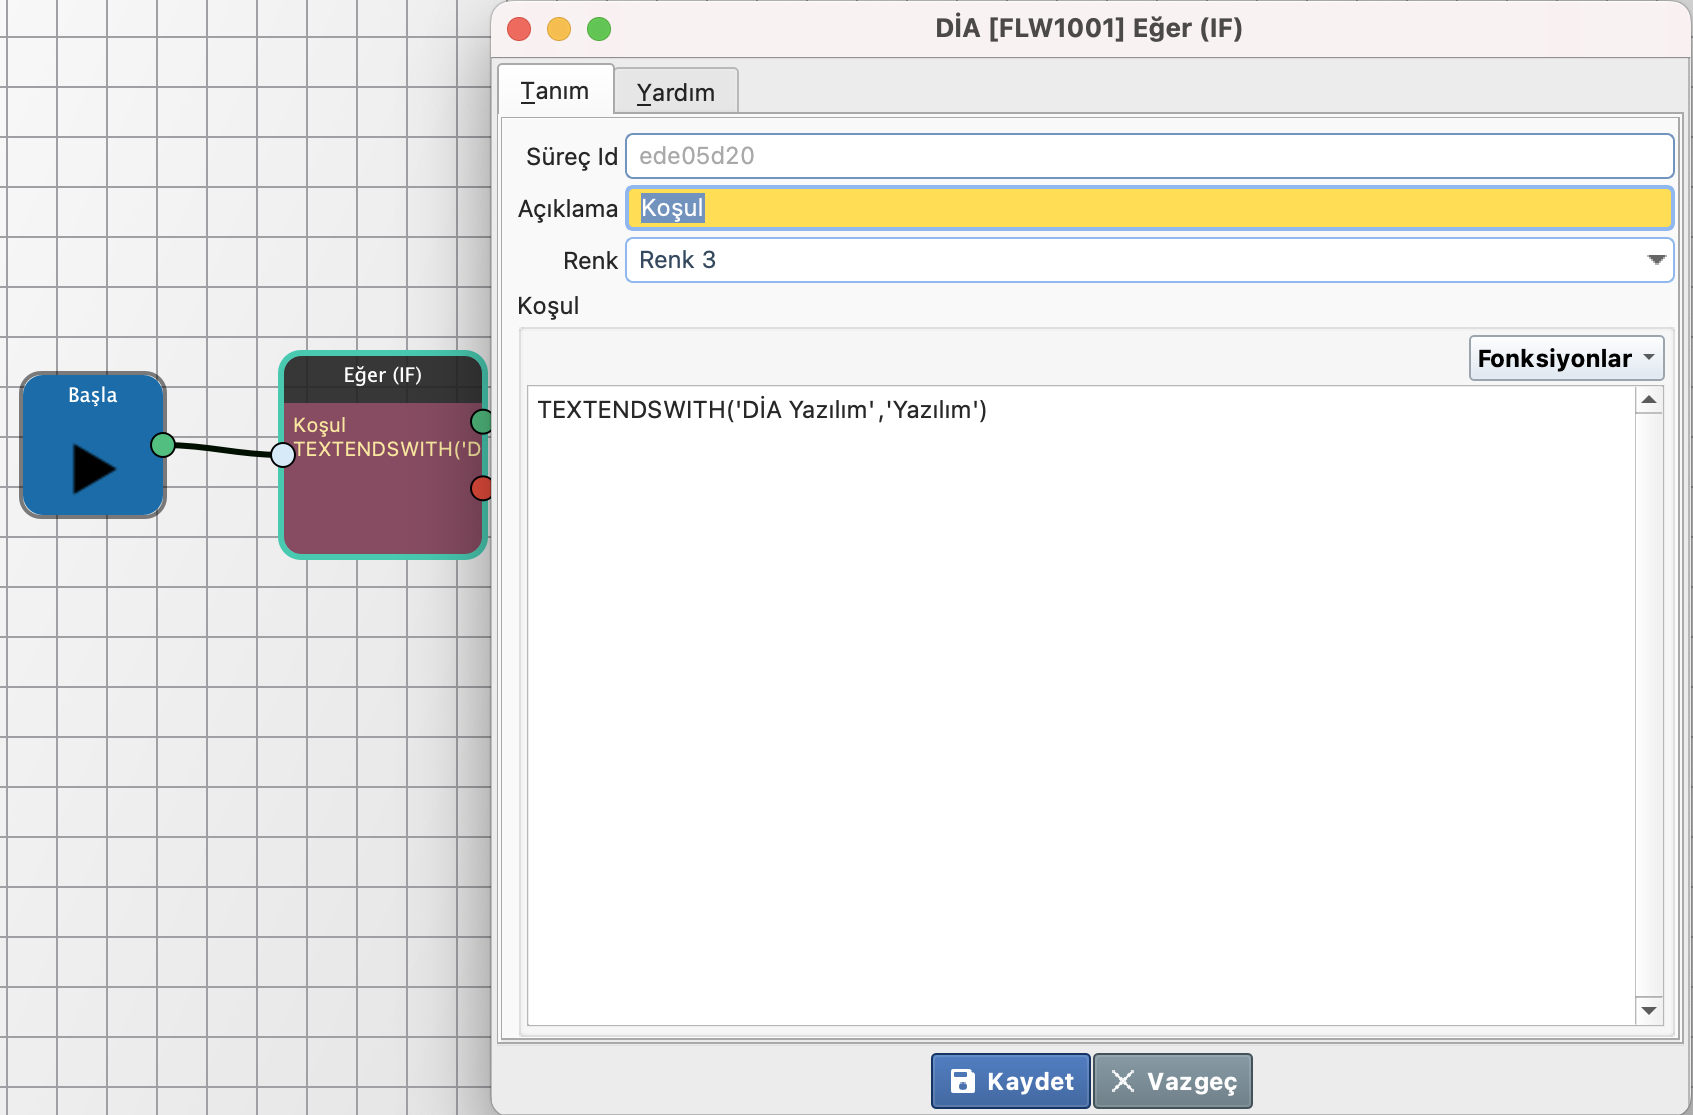
Task: Select the Eğer (IF) node header
Action: point(382,376)
